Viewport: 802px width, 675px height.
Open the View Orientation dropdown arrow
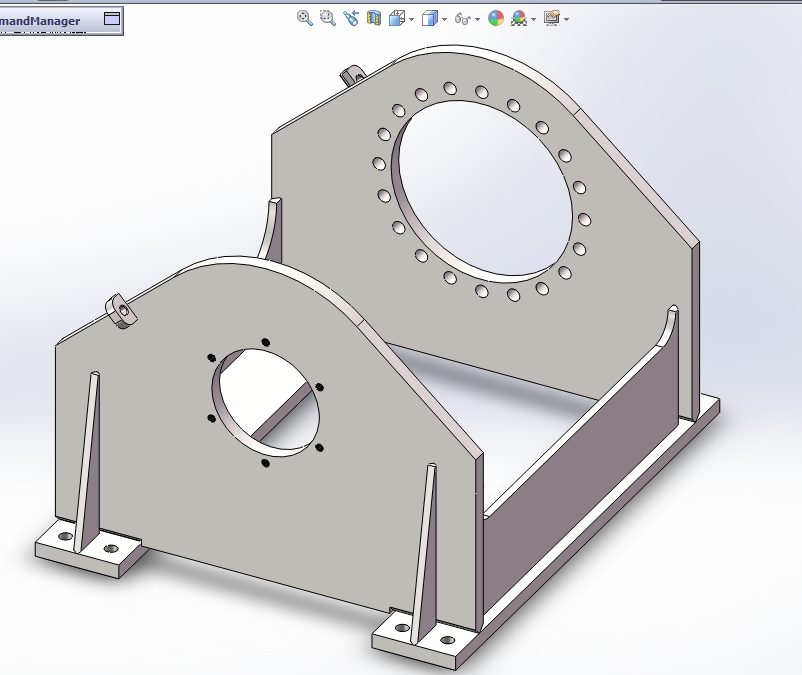coord(412,20)
